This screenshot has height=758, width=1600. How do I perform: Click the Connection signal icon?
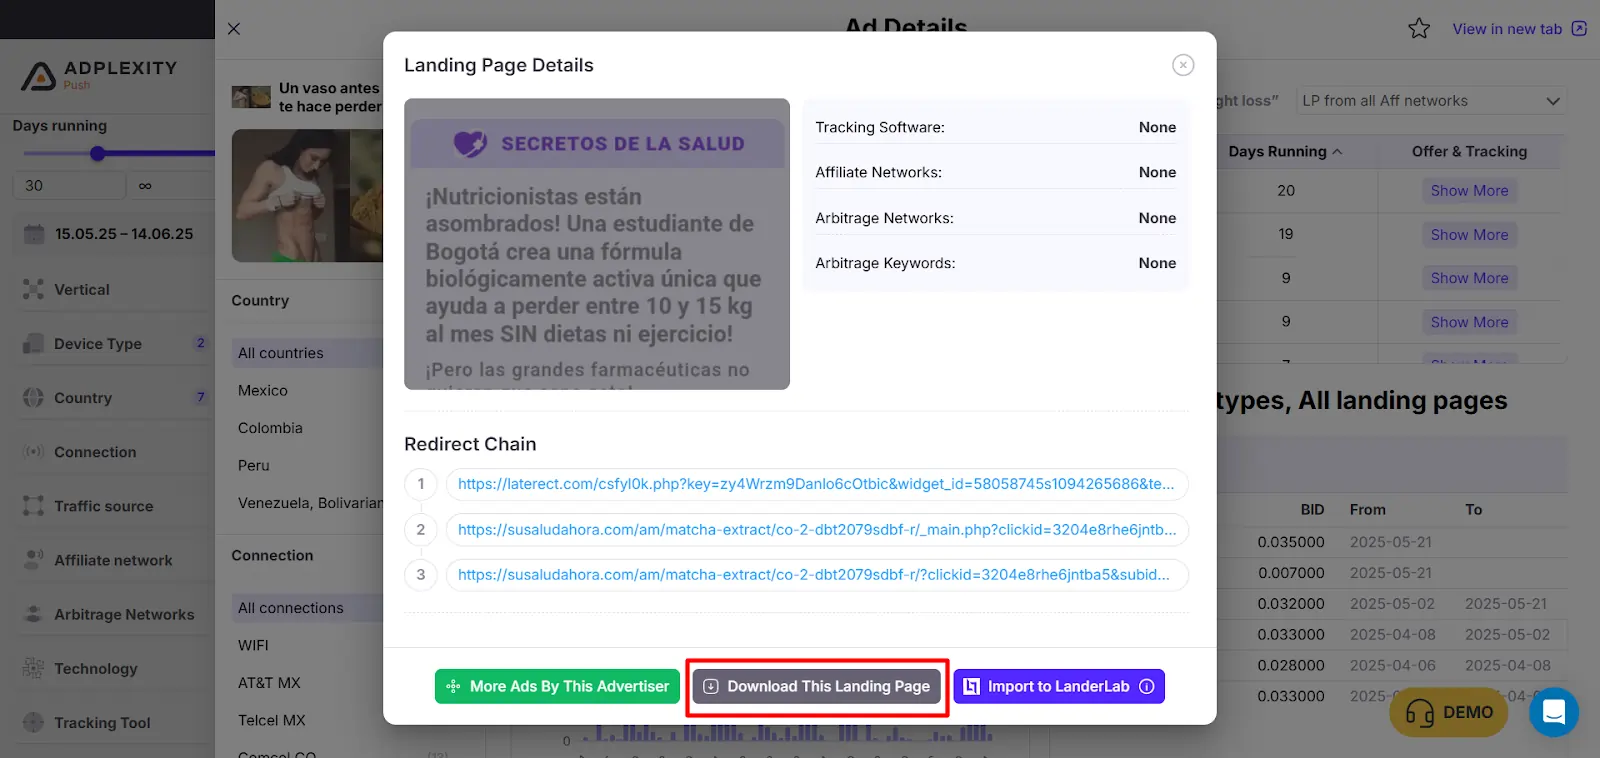(x=33, y=452)
